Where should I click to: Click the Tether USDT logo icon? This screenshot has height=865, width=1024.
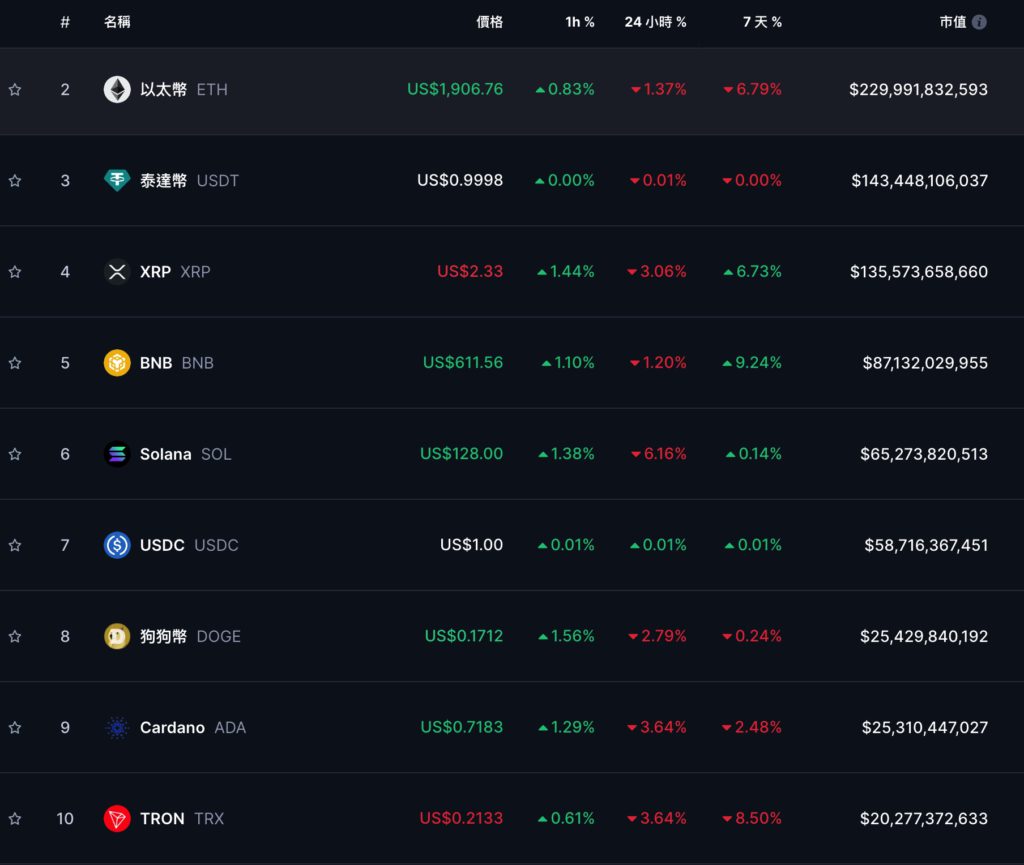pos(117,180)
